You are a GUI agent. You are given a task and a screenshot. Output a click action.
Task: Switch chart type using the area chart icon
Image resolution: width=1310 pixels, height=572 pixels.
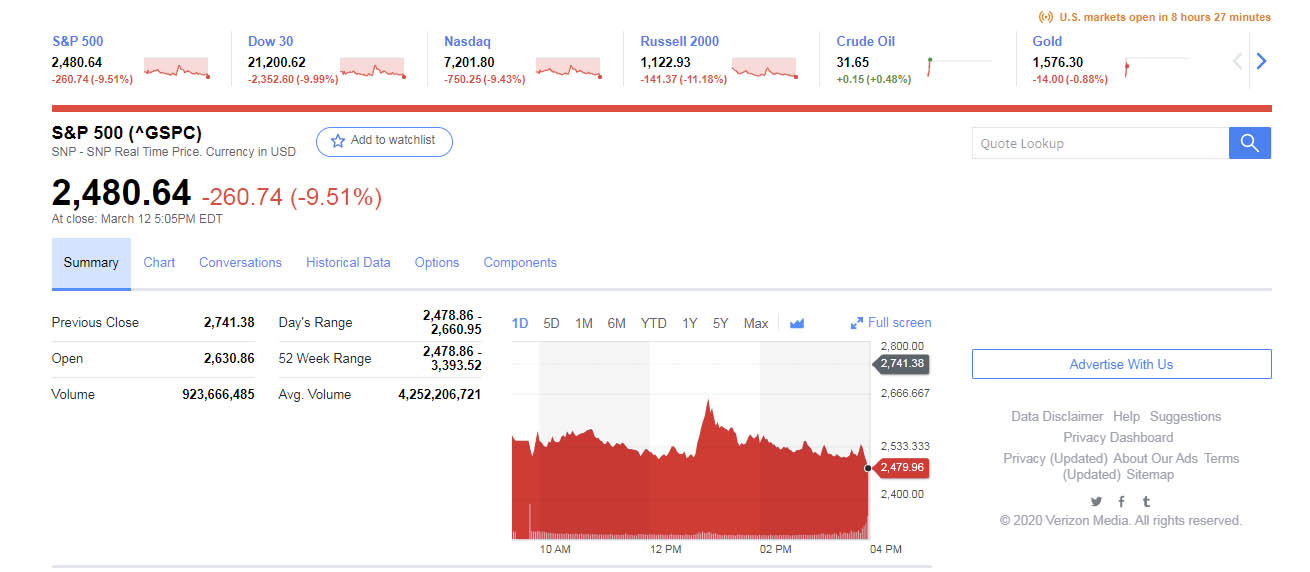797,323
